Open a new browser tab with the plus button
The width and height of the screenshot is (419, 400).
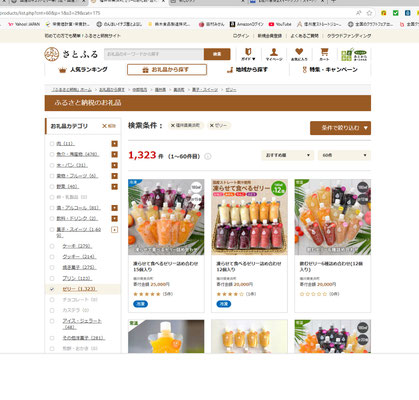[x=334, y=1]
